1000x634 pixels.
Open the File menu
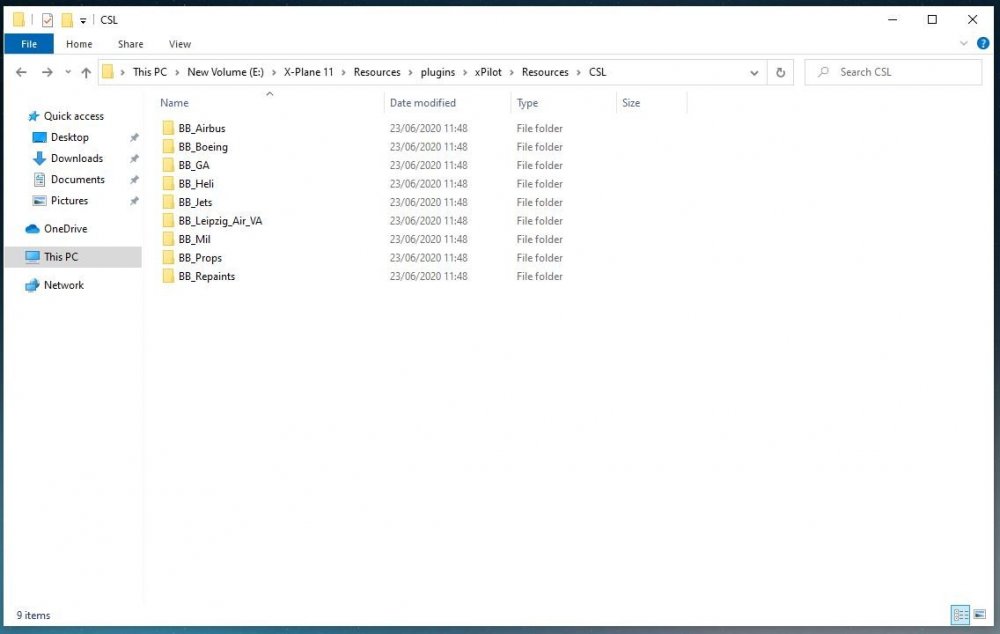coord(29,44)
